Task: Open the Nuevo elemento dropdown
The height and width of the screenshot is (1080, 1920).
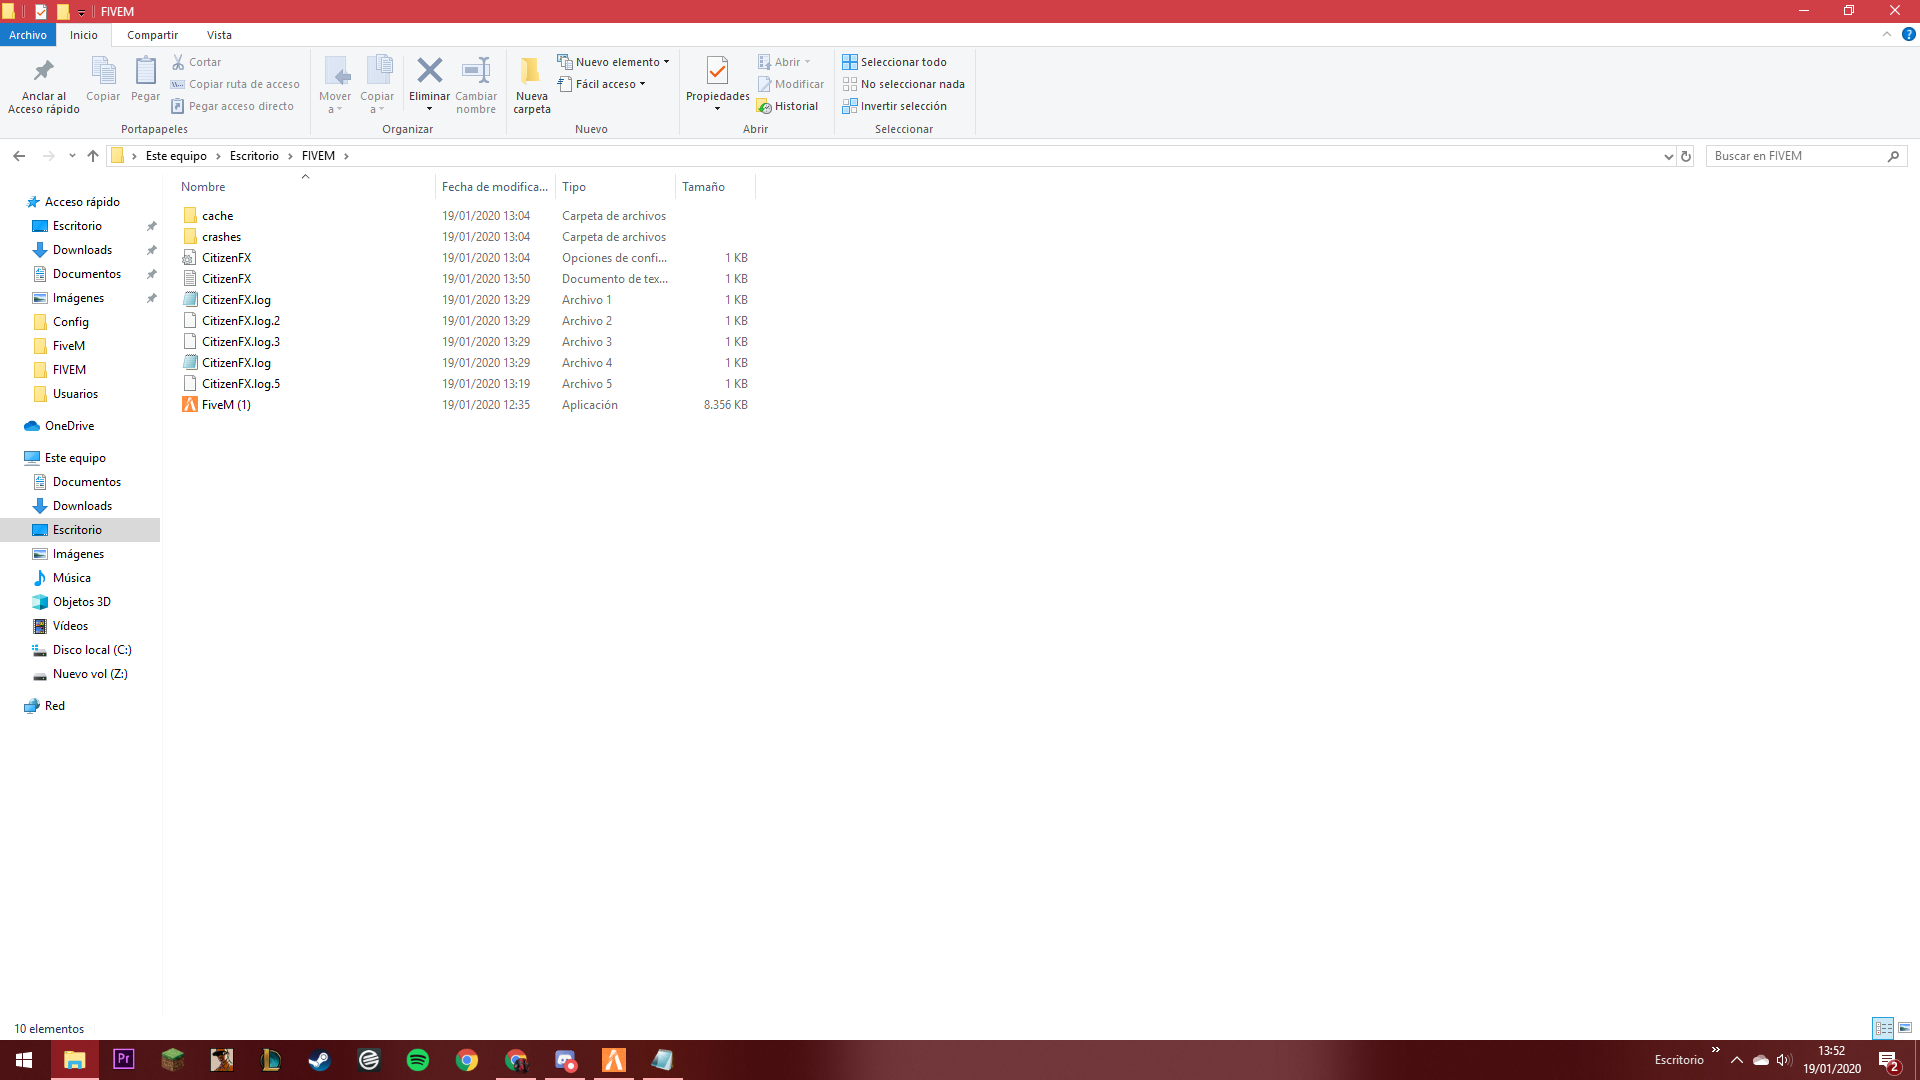Action: coord(613,62)
